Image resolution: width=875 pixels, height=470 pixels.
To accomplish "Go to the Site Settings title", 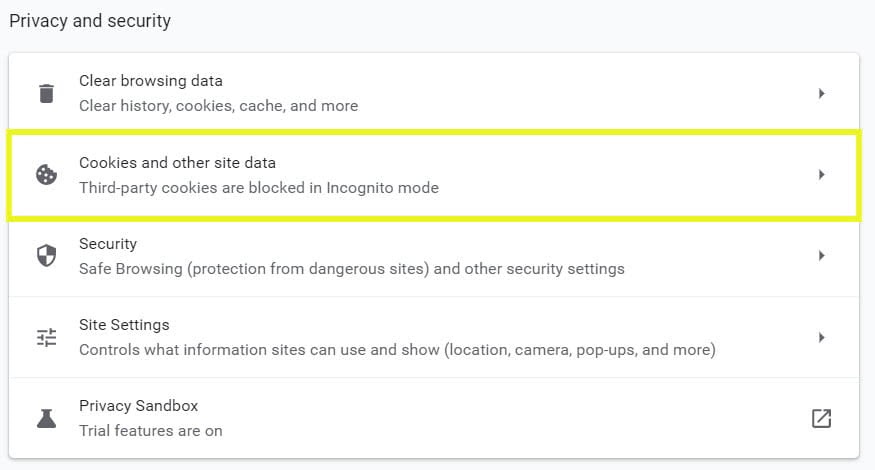I will 124,325.
